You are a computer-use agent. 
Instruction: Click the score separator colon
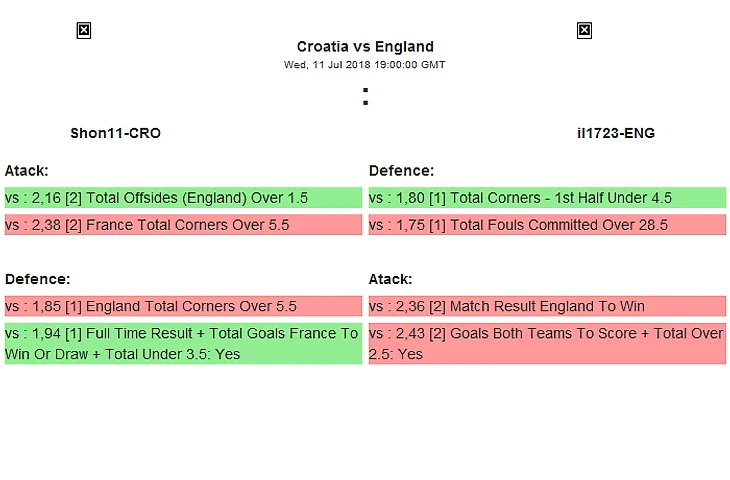pyautogui.click(x=365, y=97)
